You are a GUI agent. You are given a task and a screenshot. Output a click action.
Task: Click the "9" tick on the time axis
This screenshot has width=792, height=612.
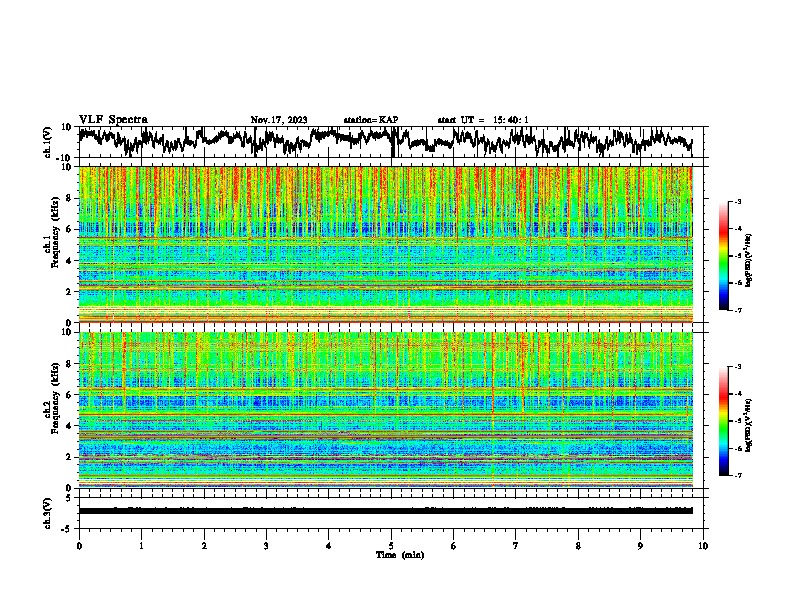point(640,546)
